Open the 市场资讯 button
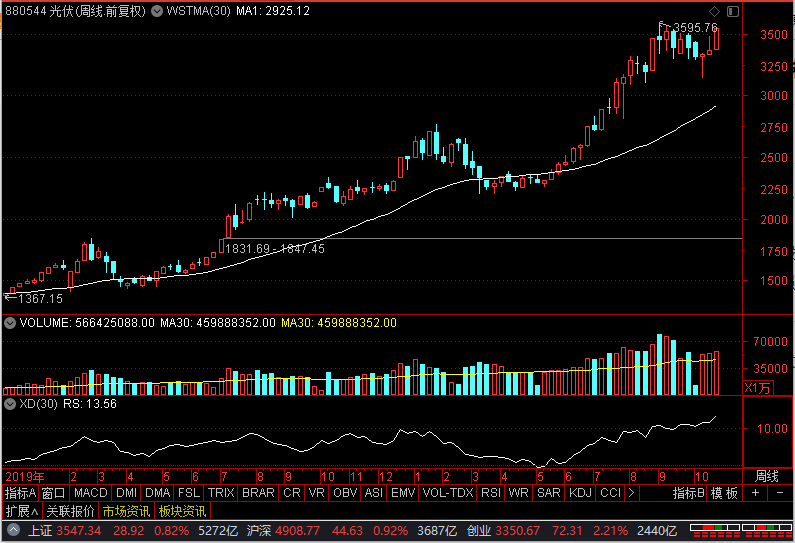 tap(127, 511)
